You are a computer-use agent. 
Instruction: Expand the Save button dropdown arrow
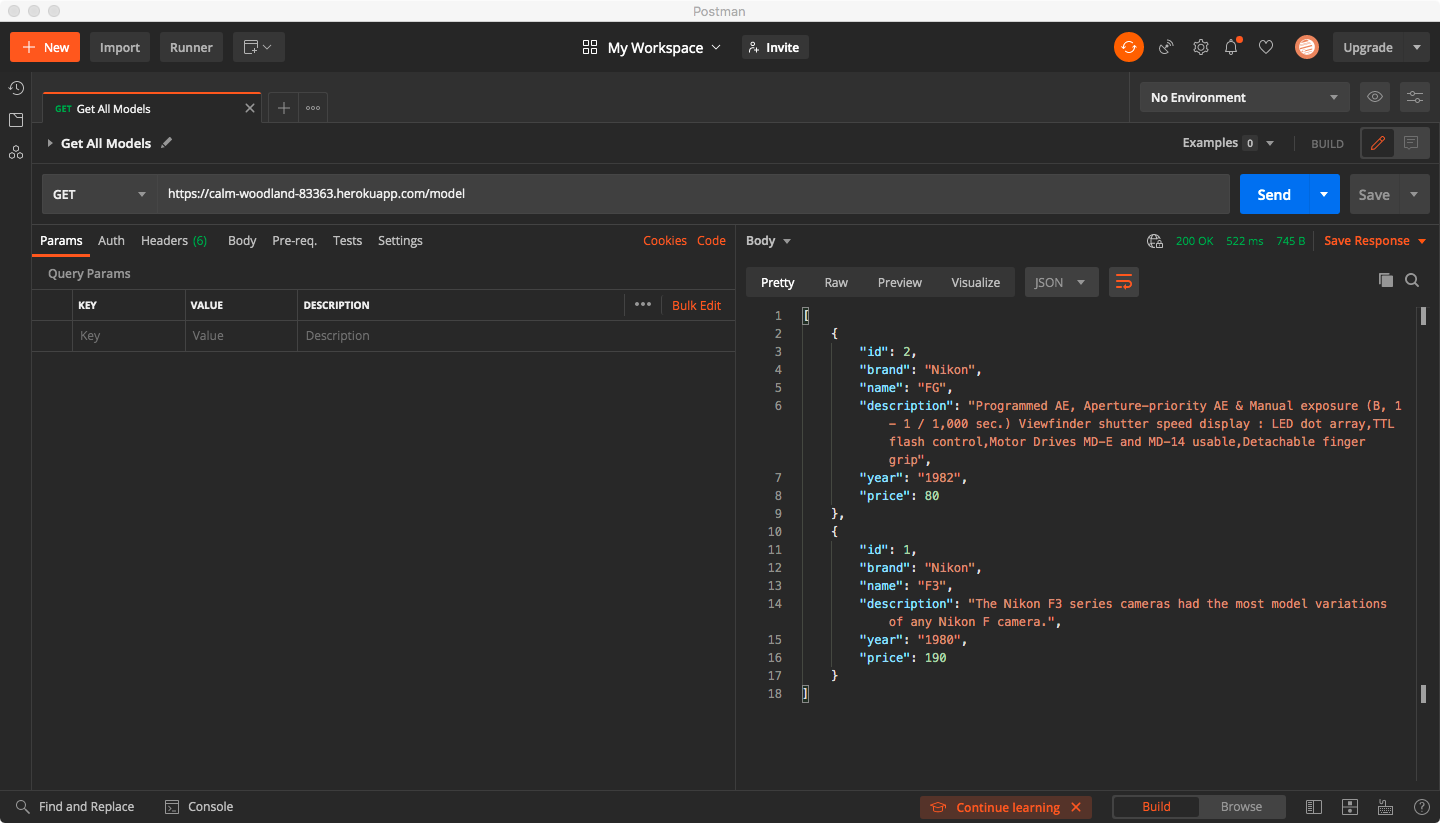1414,194
